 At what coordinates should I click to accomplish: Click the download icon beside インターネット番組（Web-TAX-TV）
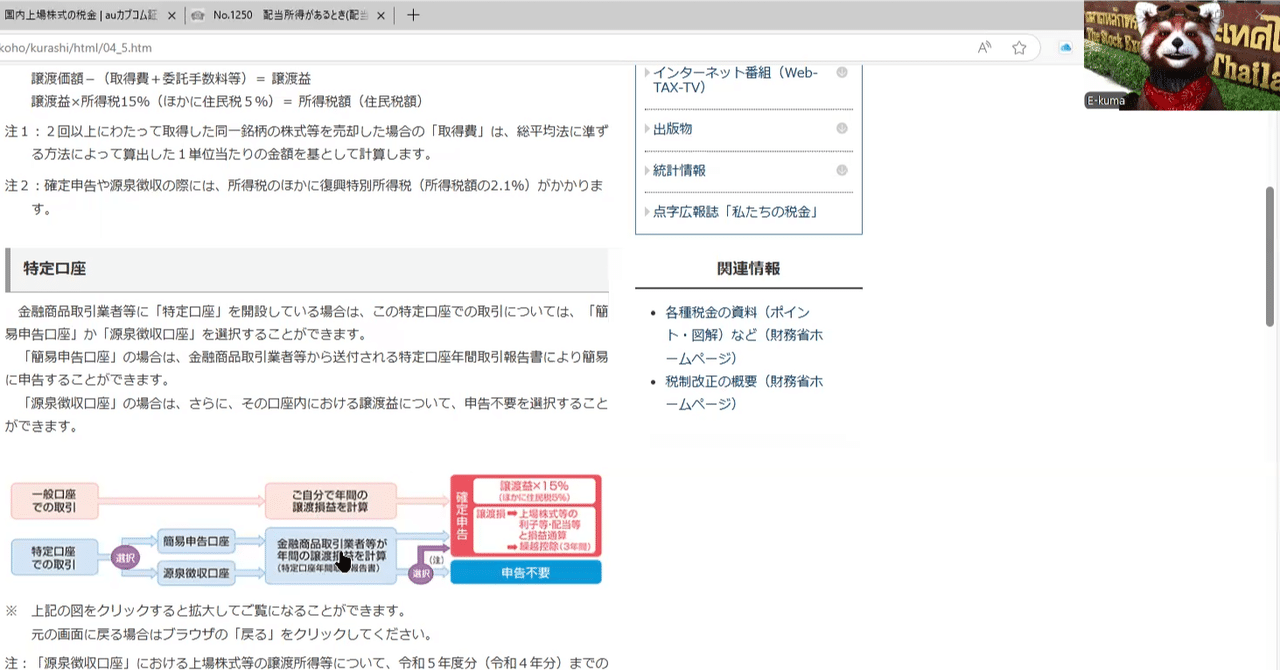841,72
